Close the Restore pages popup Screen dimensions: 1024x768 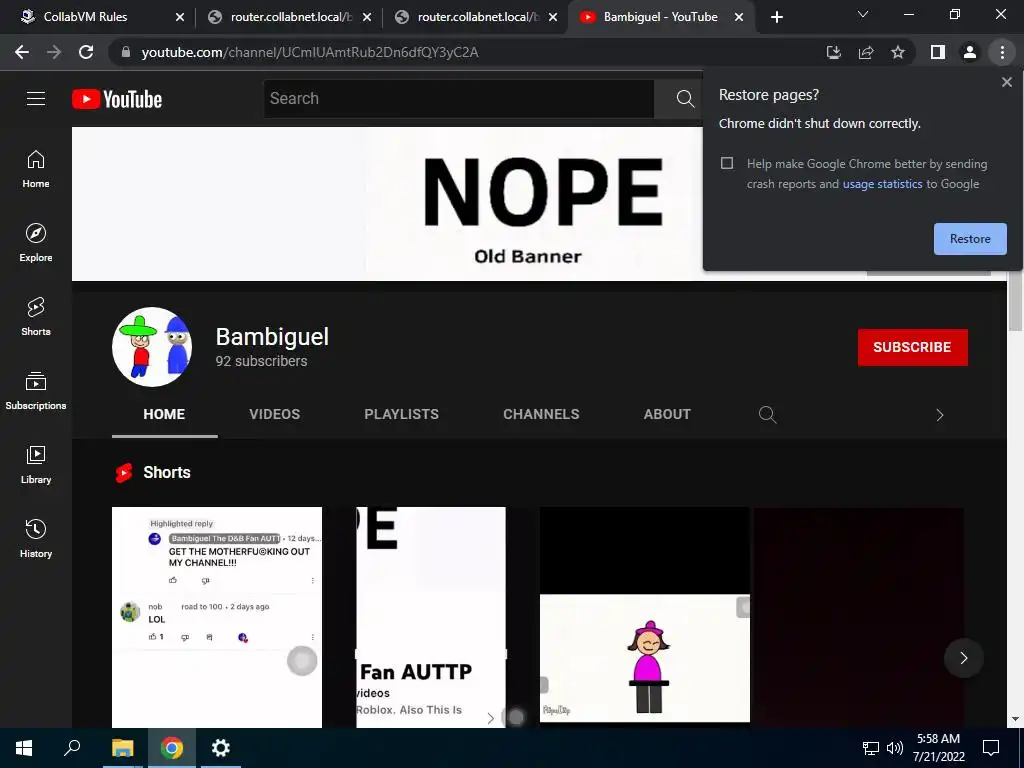1006,82
